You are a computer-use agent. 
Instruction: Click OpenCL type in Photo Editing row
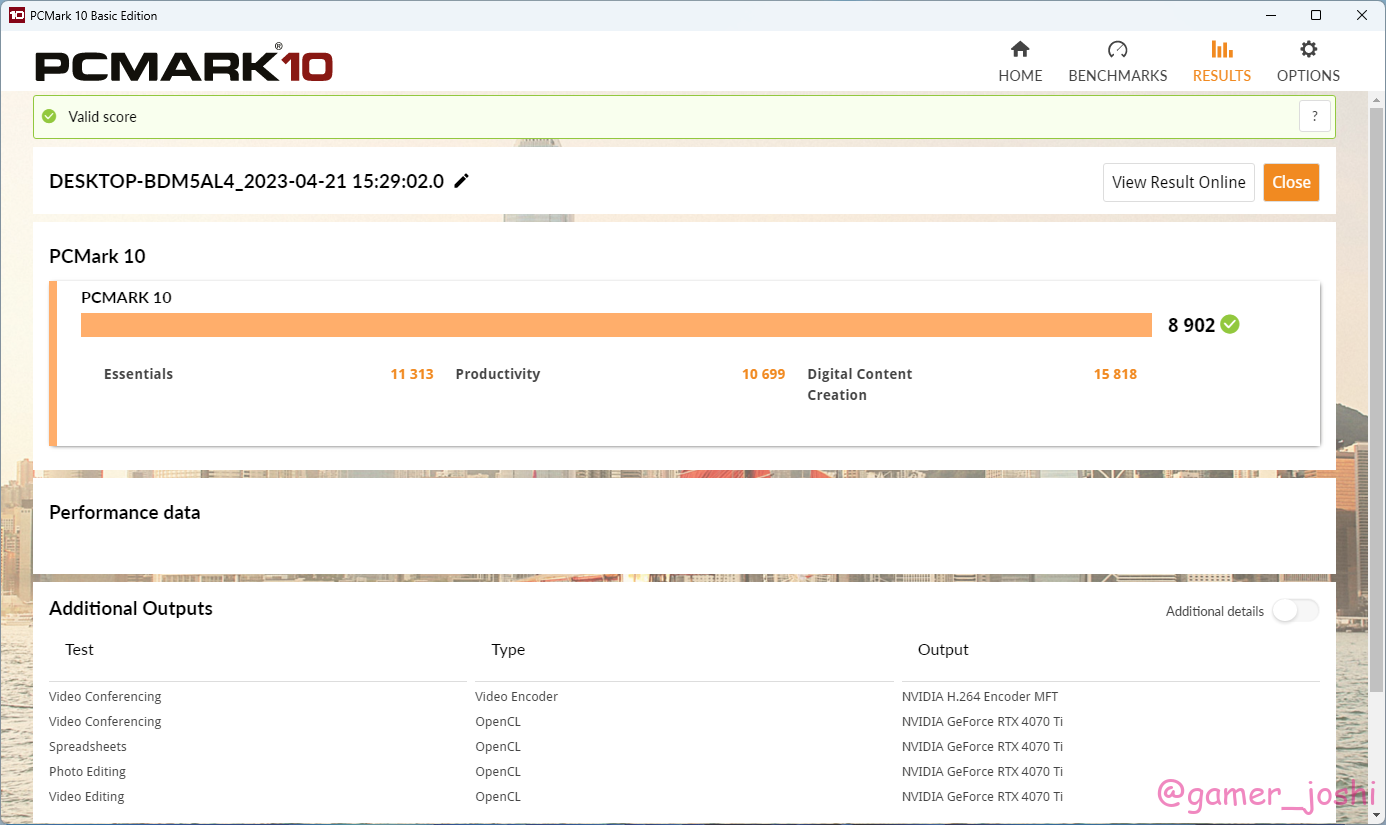click(x=498, y=771)
